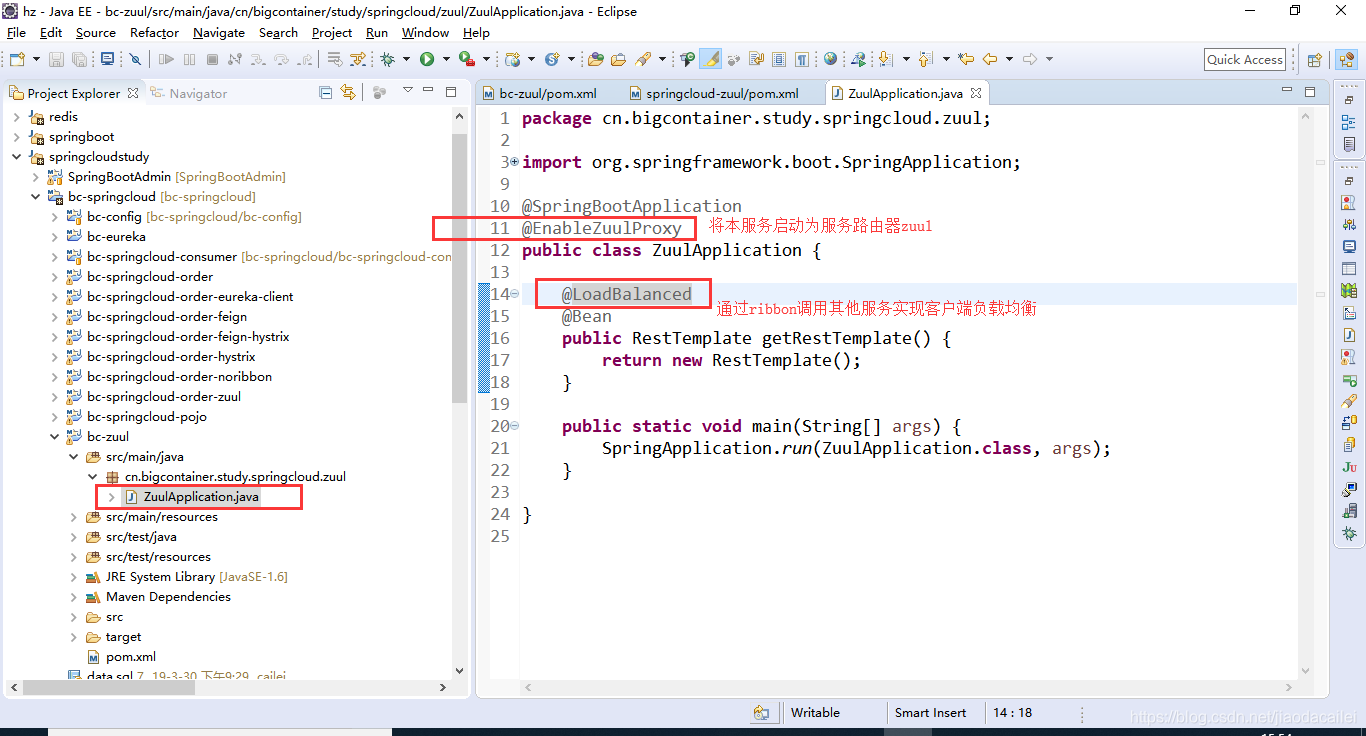Select pom.xml under bc-zuul
Image resolution: width=1366 pixels, height=736 pixels.
click(131, 657)
